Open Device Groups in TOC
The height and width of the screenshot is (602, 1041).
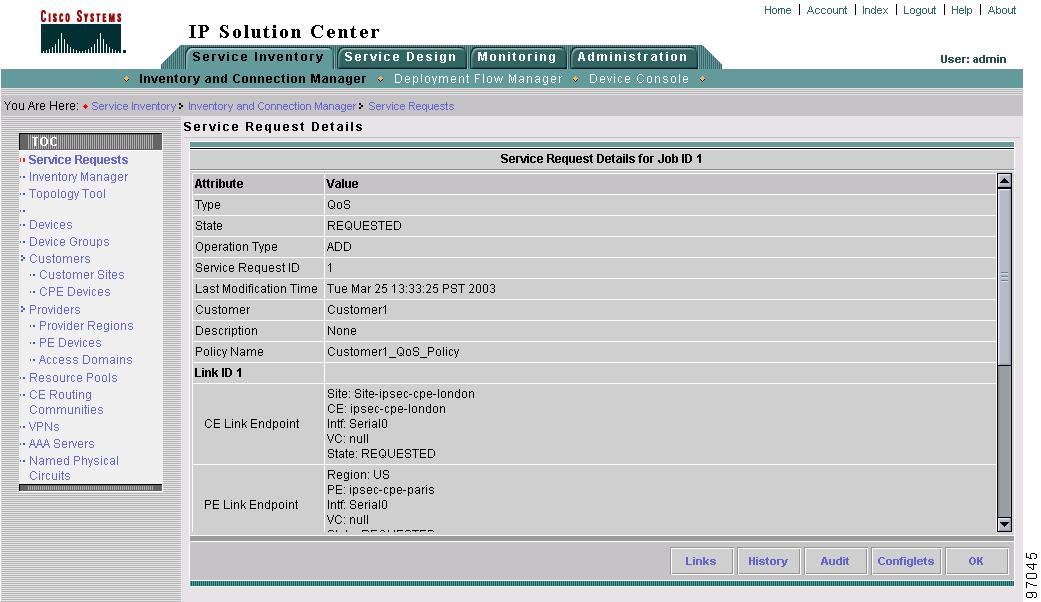69,242
